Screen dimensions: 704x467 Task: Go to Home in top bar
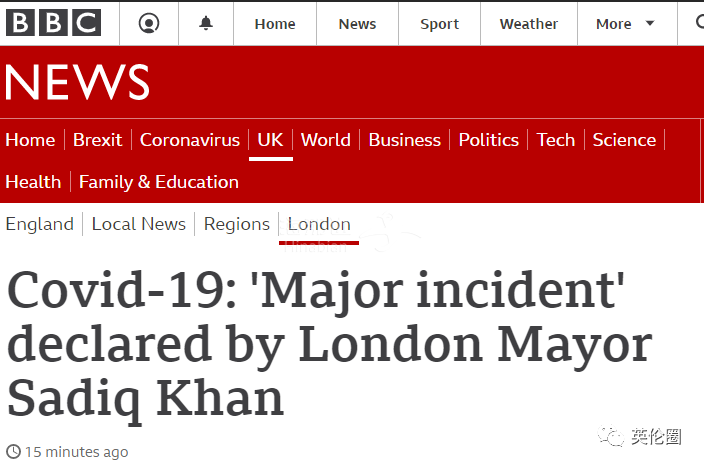click(275, 24)
